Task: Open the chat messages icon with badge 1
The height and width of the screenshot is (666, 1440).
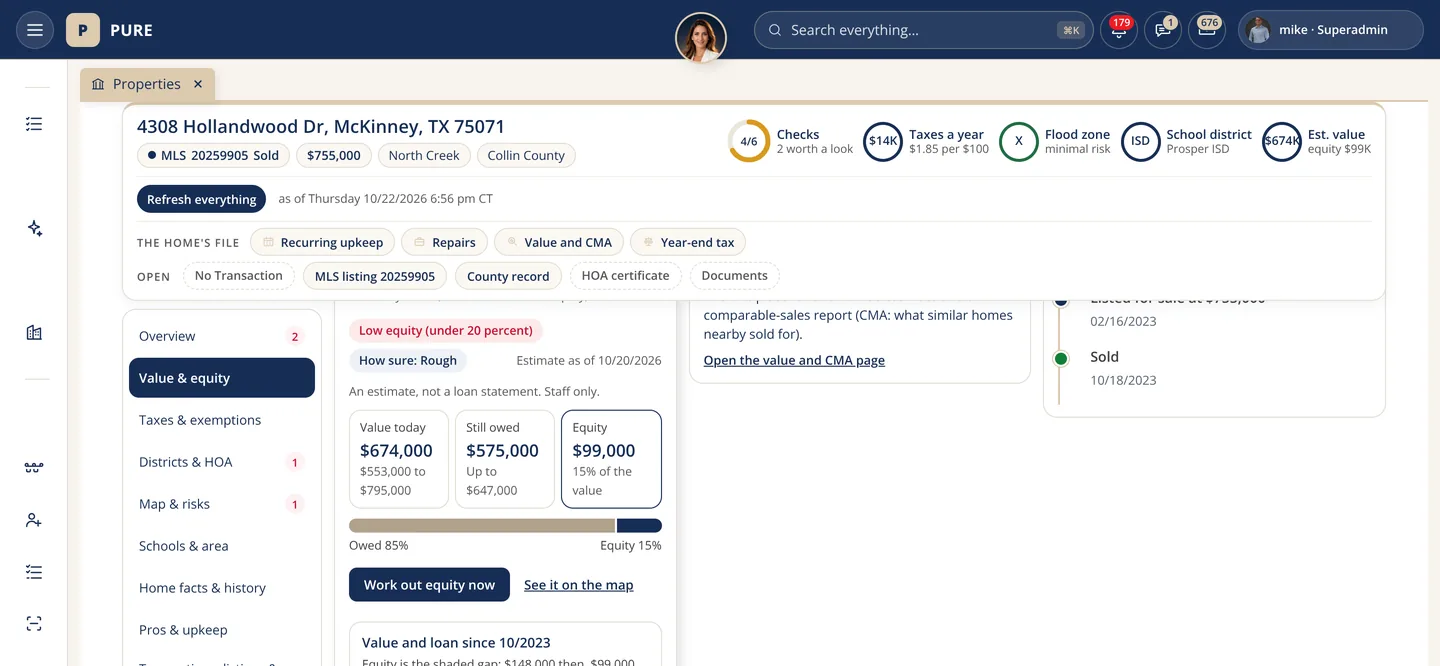Action: (1163, 30)
